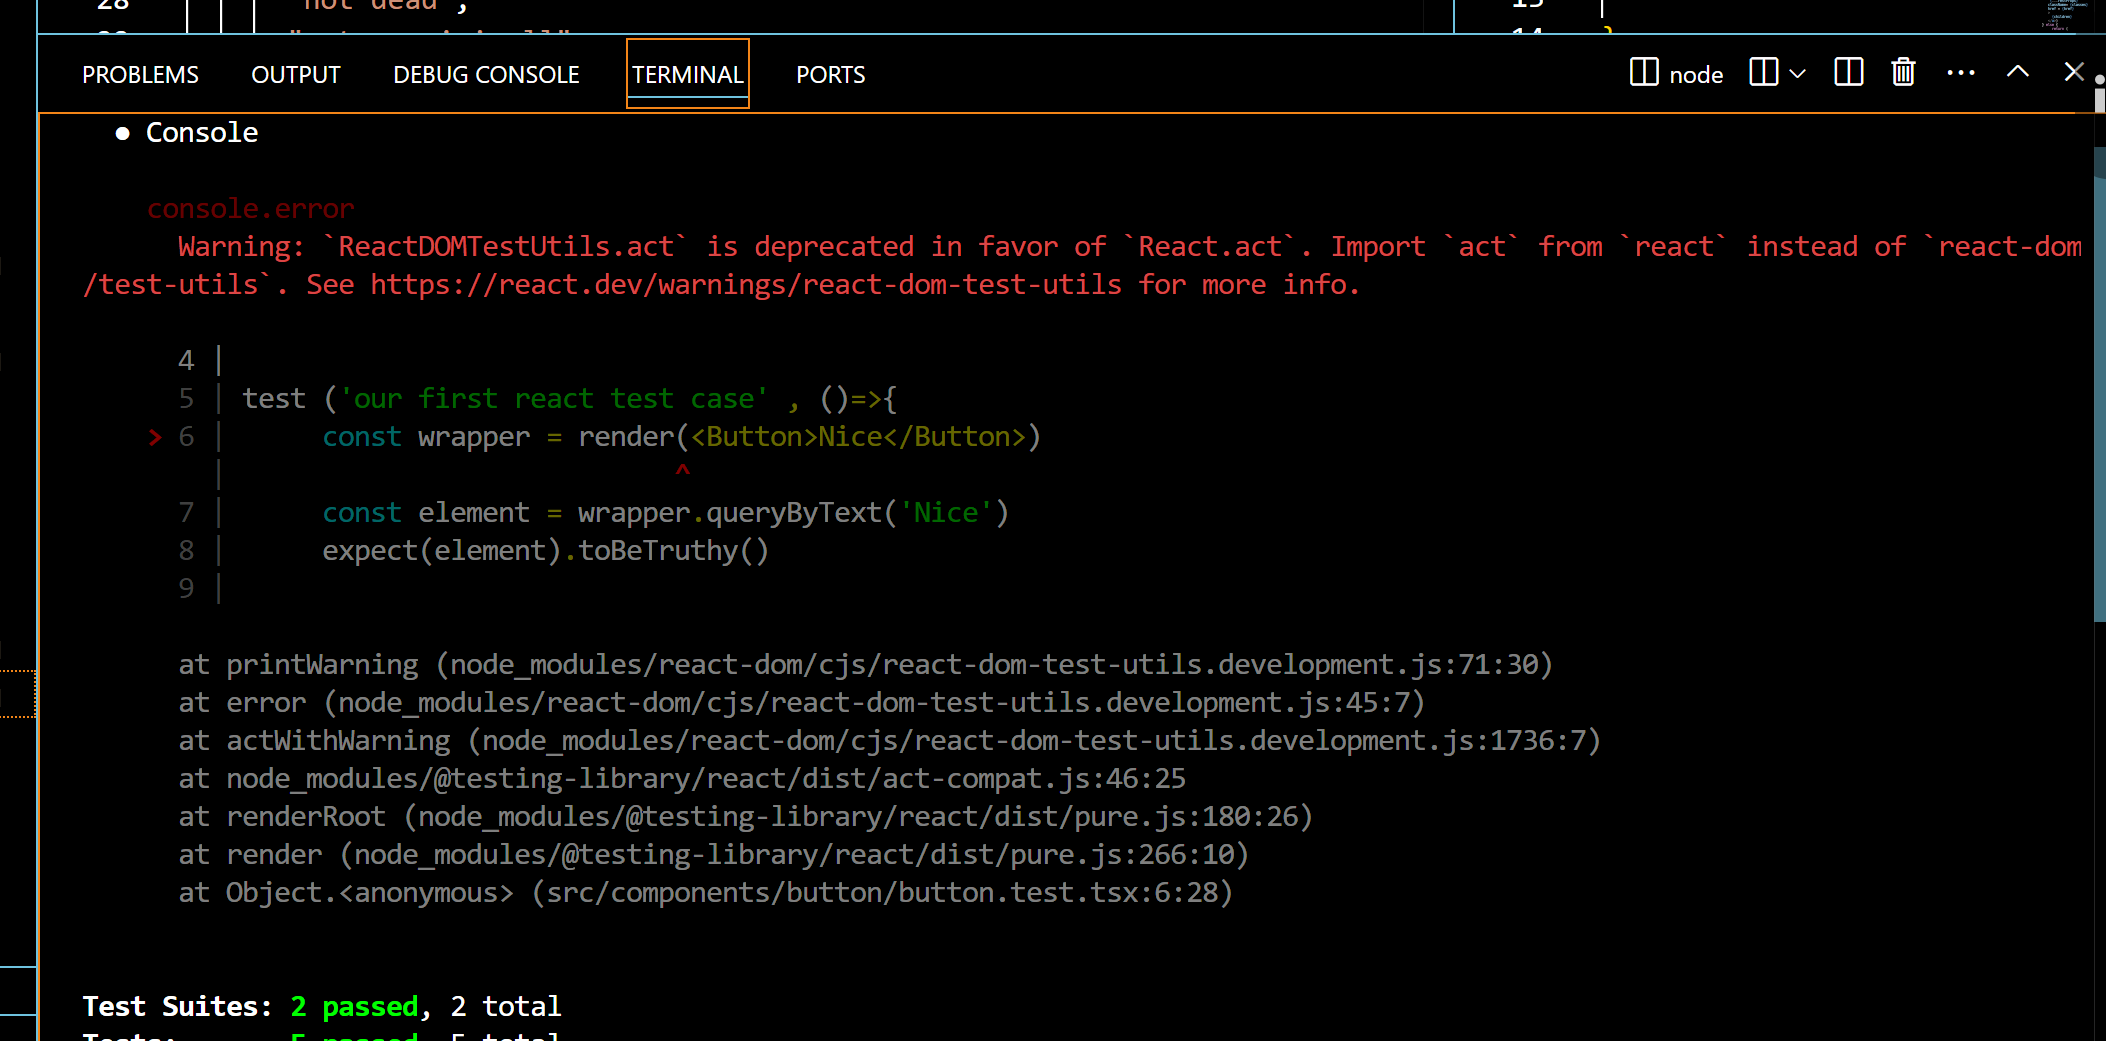This screenshot has height=1041, width=2106.
Task: Open the PORTS tab
Action: point(831,75)
